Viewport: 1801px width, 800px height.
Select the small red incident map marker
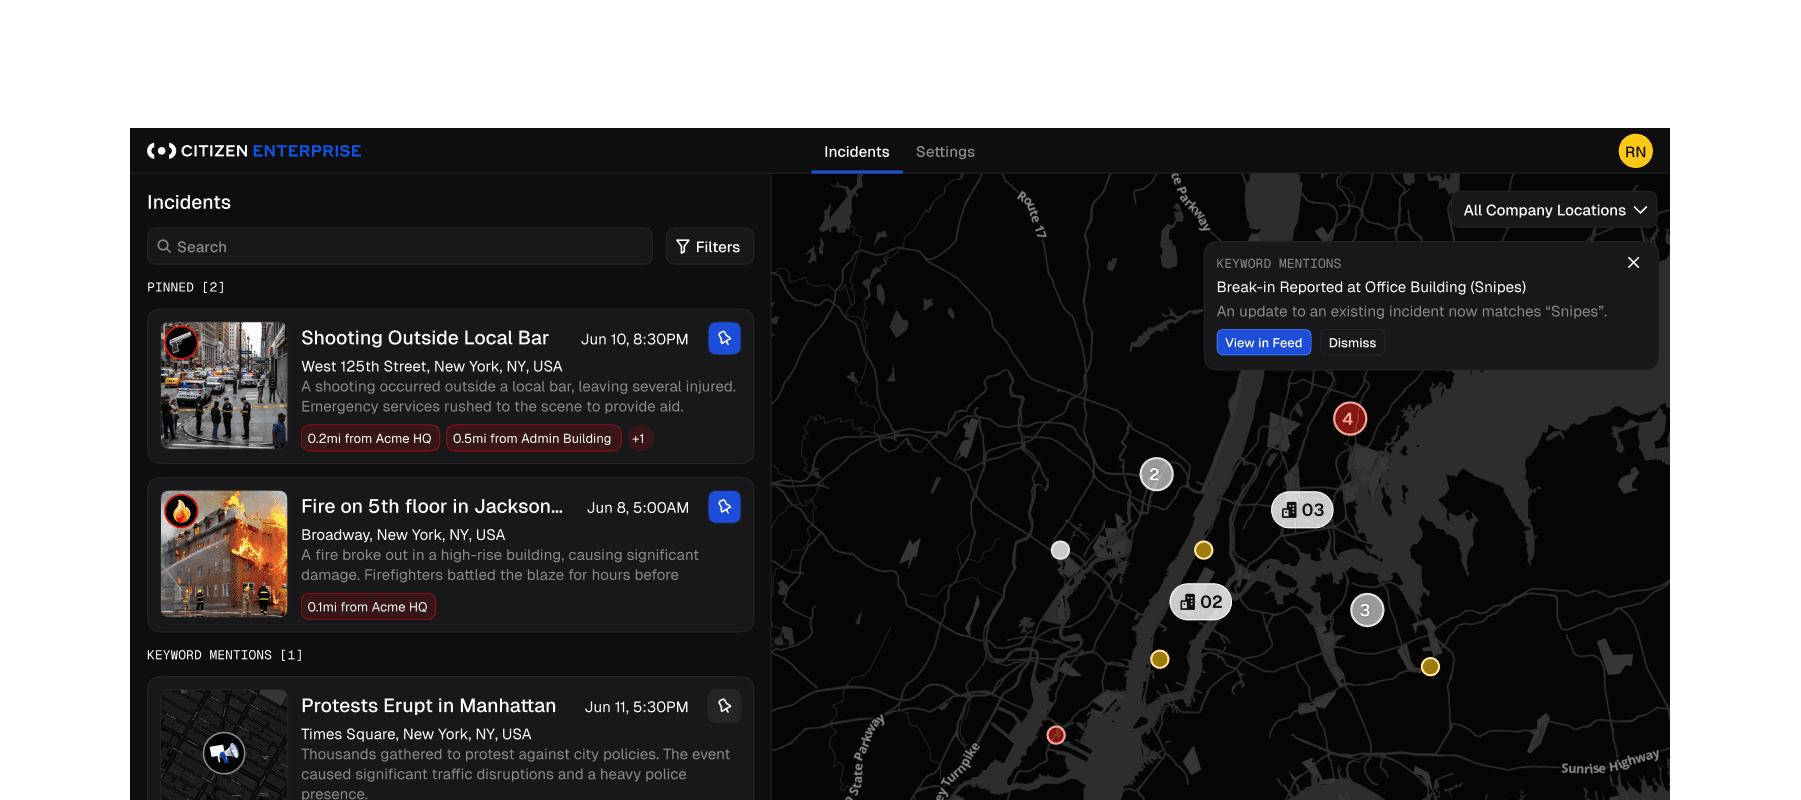coord(1055,735)
